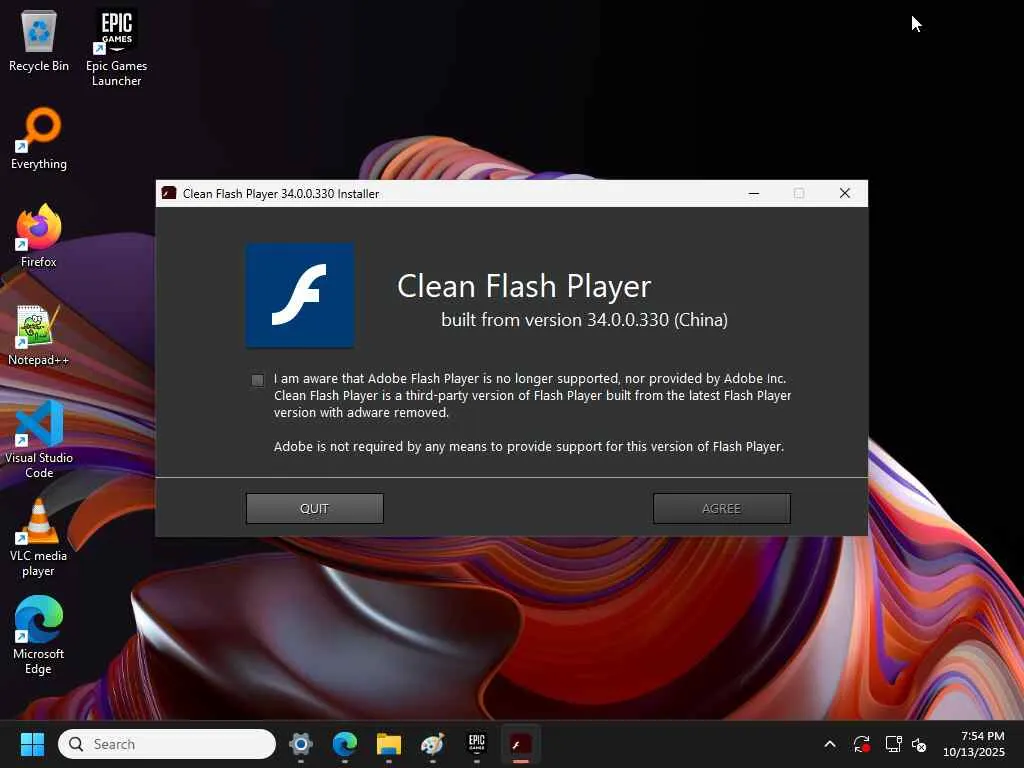Show hidden system tray icons

pyautogui.click(x=830, y=744)
